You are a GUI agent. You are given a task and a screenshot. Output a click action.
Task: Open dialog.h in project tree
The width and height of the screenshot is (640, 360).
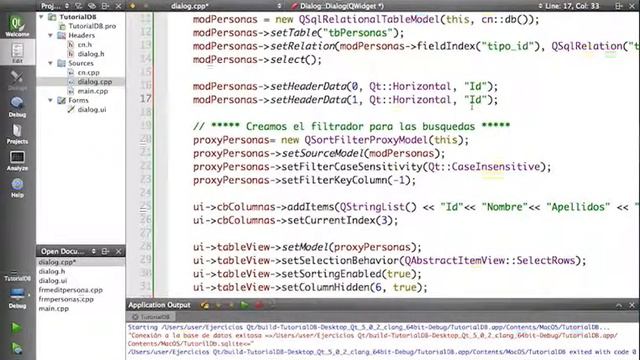91,54
